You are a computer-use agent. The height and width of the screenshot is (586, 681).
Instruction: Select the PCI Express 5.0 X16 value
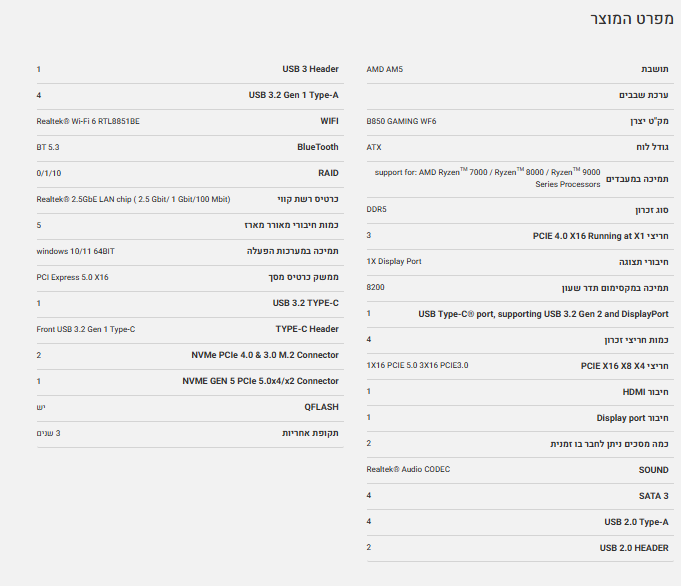point(72,277)
